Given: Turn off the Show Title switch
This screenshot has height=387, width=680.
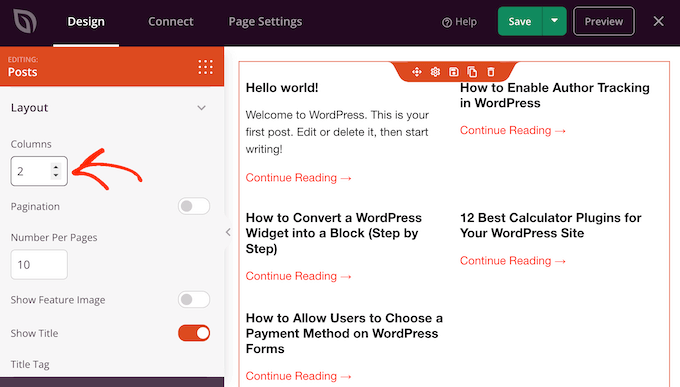Looking at the screenshot, I should (194, 333).
